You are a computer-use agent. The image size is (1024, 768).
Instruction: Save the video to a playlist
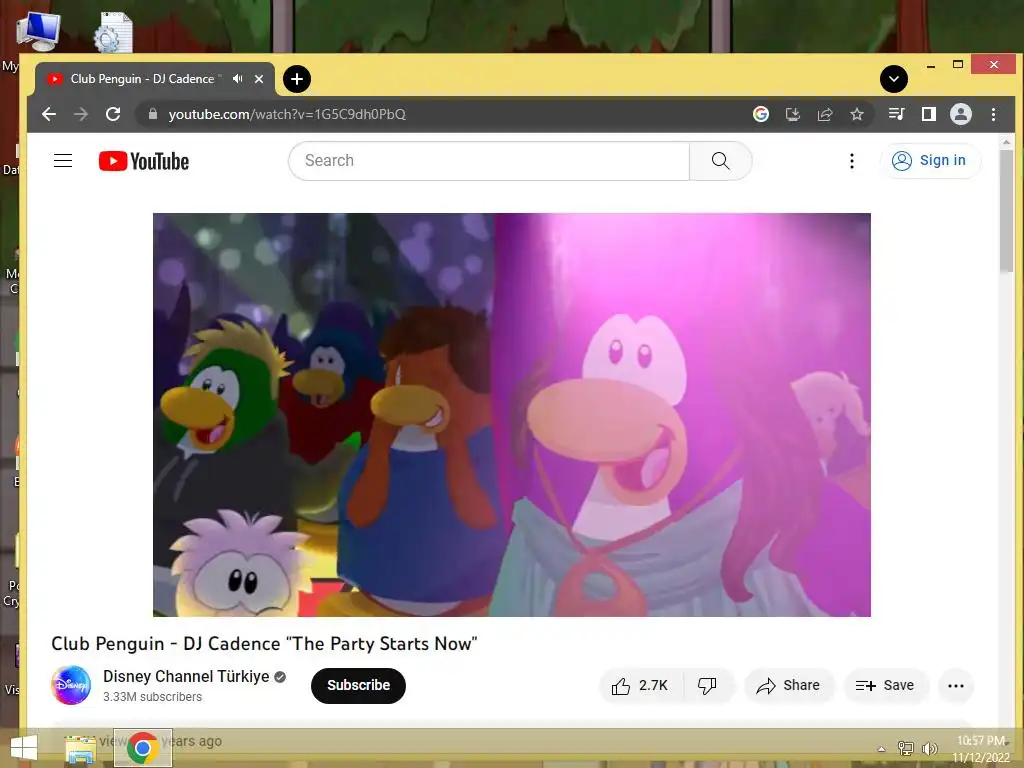tap(886, 686)
